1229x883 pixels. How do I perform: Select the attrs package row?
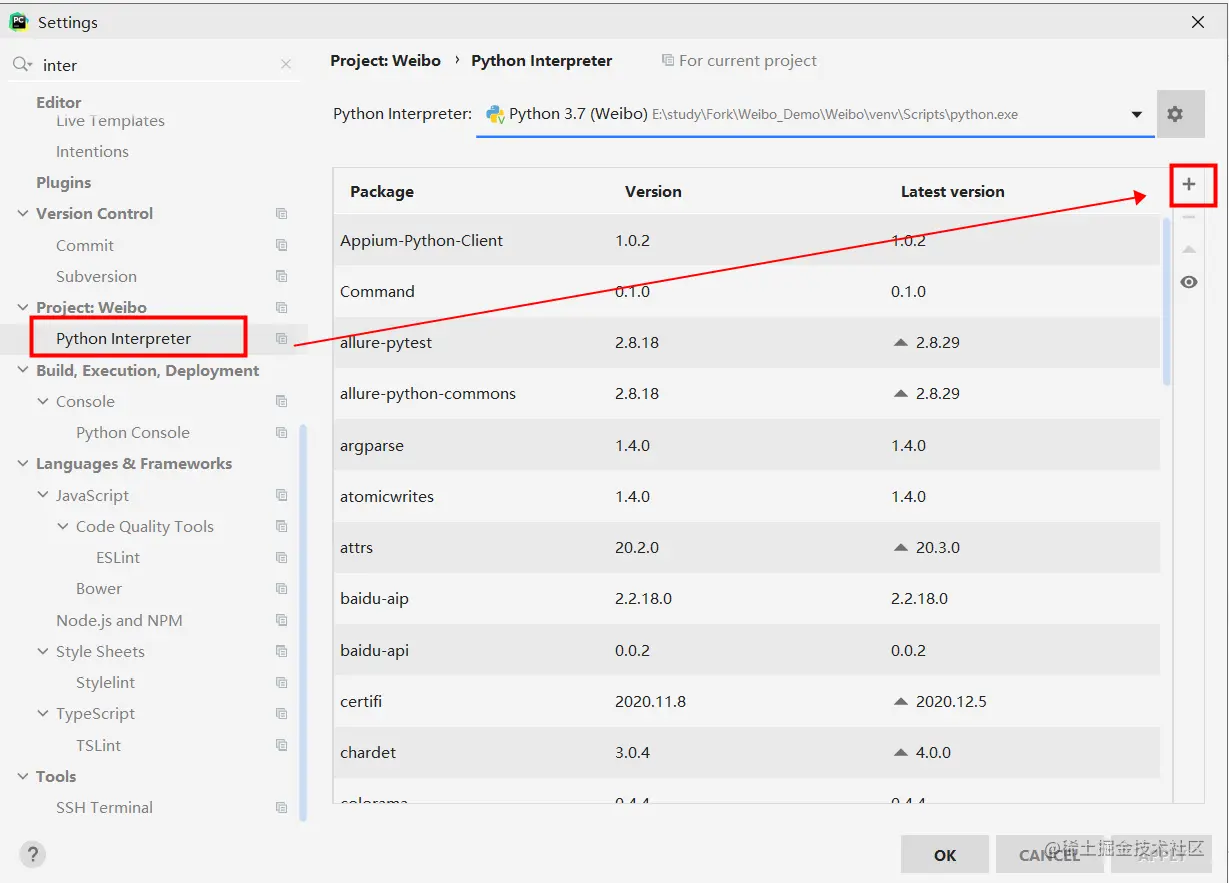point(747,547)
